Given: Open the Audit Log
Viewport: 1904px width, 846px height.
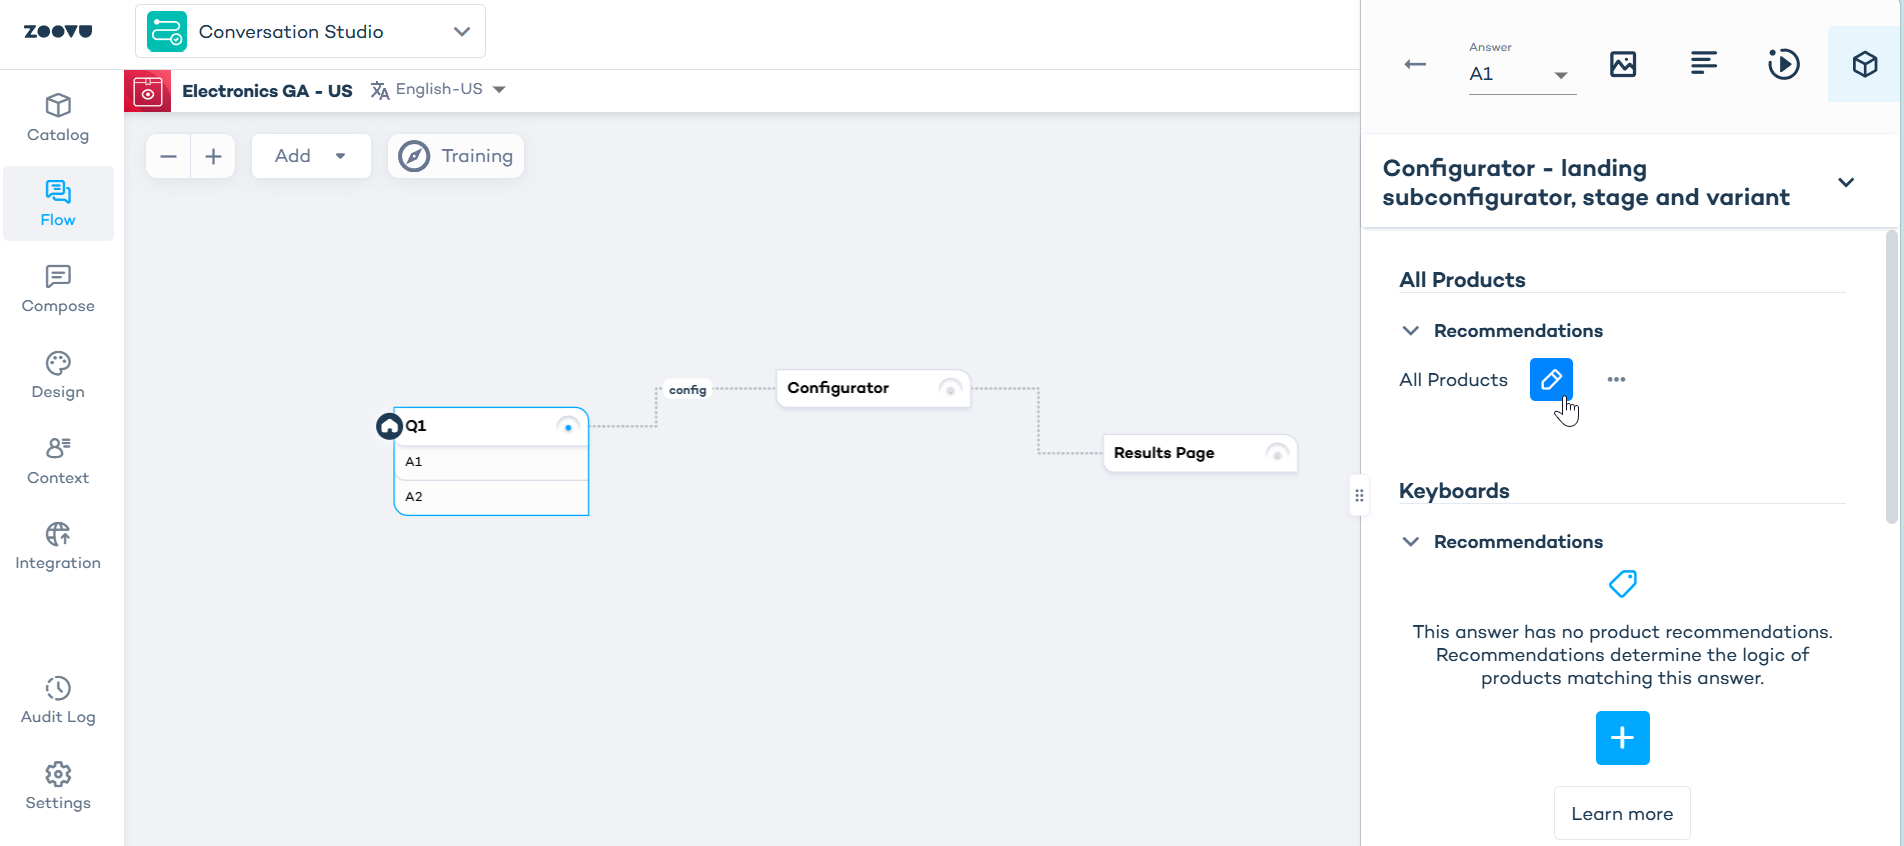Looking at the screenshot, I should click(x=58, y=701).
